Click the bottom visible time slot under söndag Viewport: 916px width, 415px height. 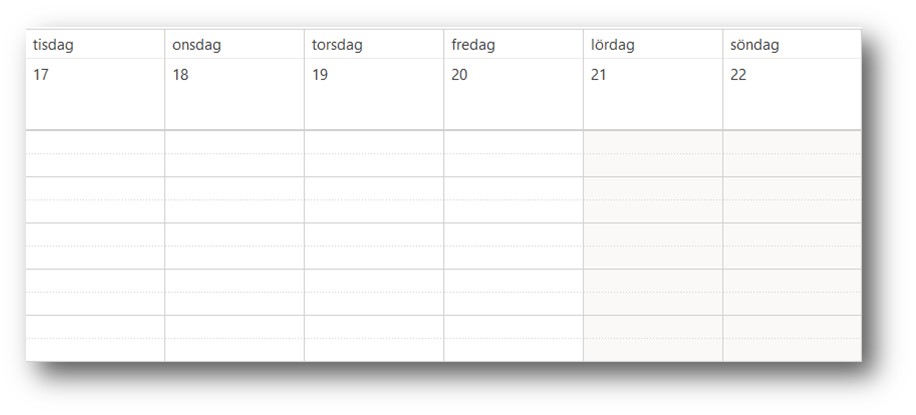pyautogui.click(x=791, y=349)
